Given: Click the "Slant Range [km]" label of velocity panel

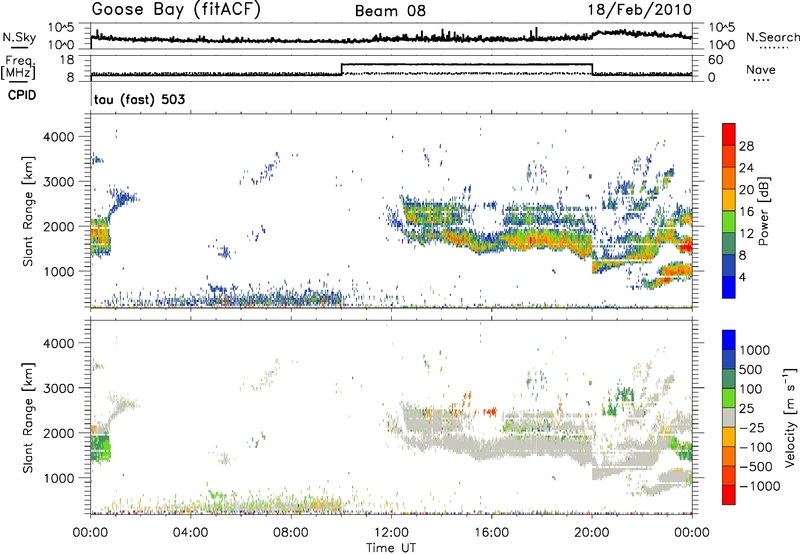Looking at the screenshot, I should pyautogui.click(x=28, y=418).
